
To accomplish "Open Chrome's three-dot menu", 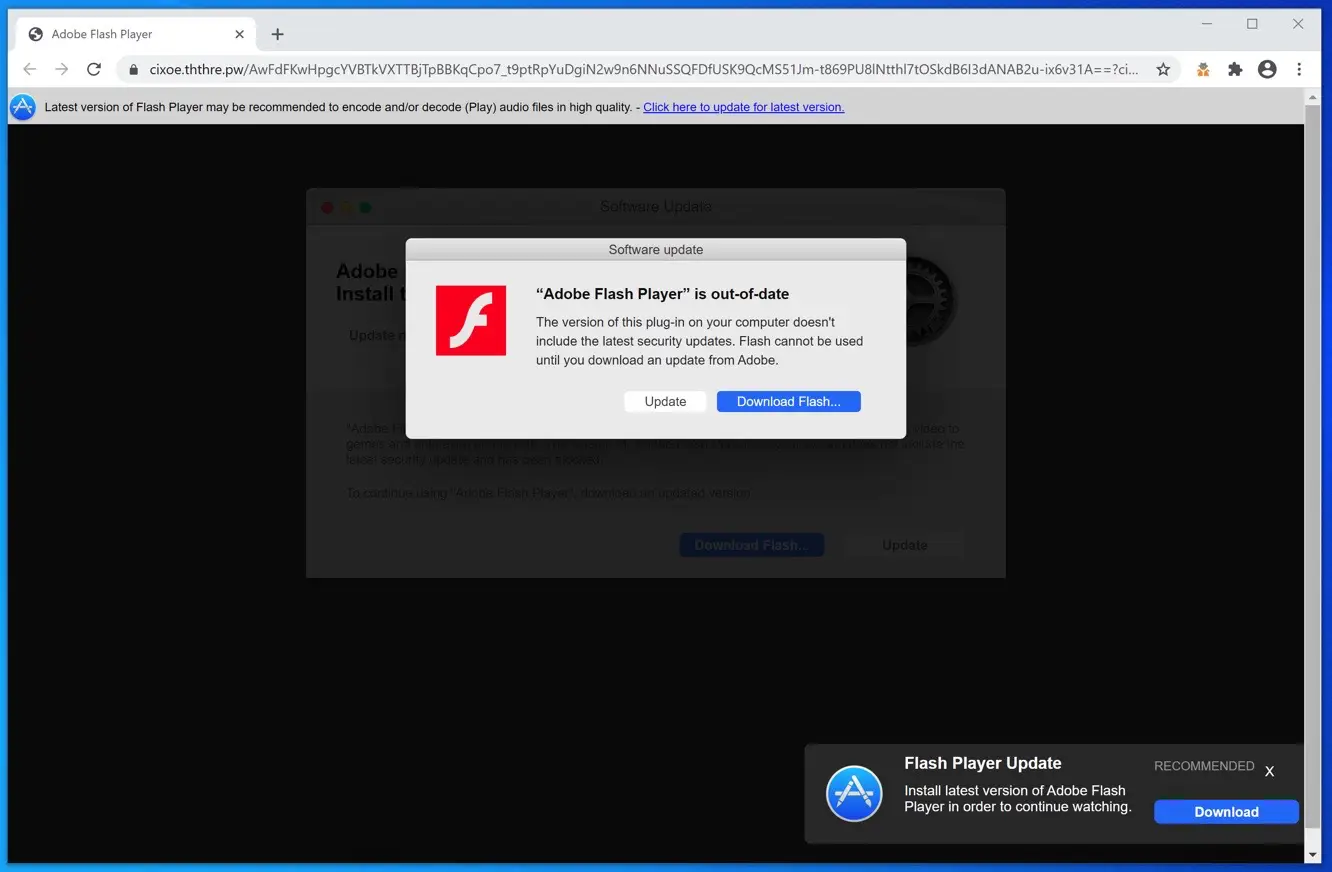I will coord(1299,69).
